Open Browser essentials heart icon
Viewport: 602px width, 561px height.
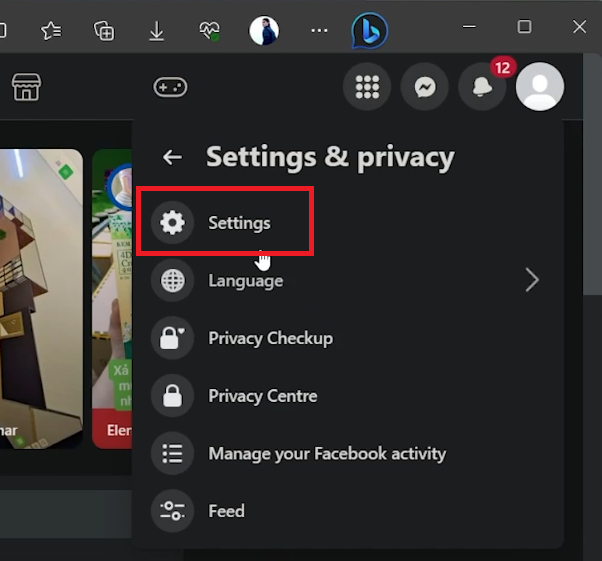point(209,30)
